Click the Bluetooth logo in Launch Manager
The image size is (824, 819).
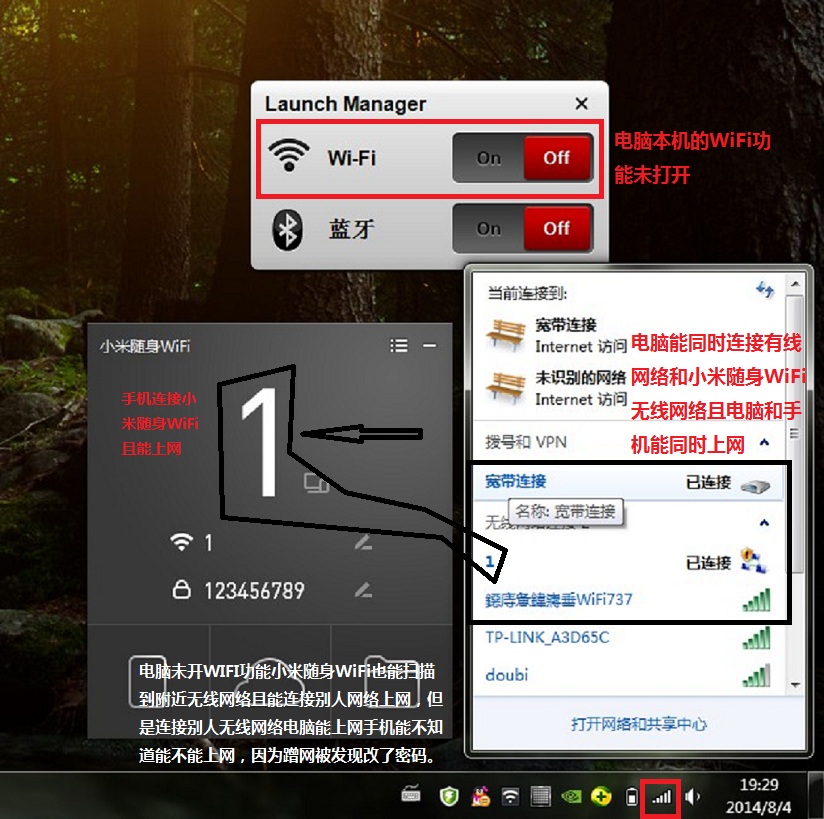[287, 230]
